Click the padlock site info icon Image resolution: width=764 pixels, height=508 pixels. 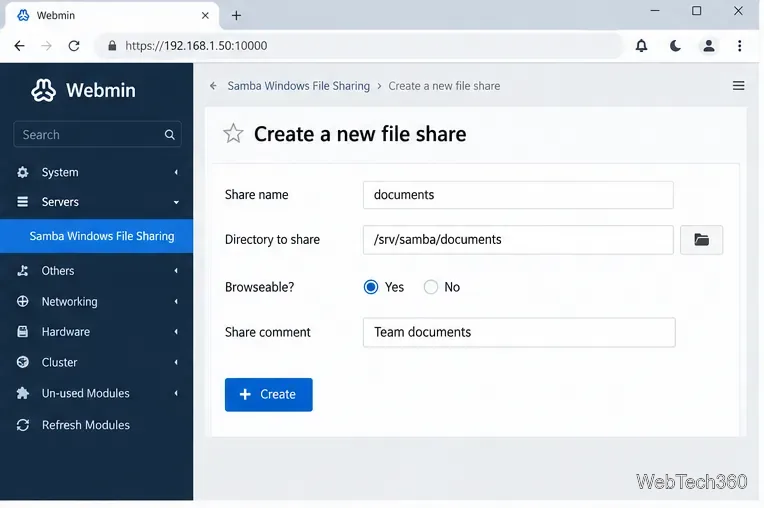tap(112, 46)
